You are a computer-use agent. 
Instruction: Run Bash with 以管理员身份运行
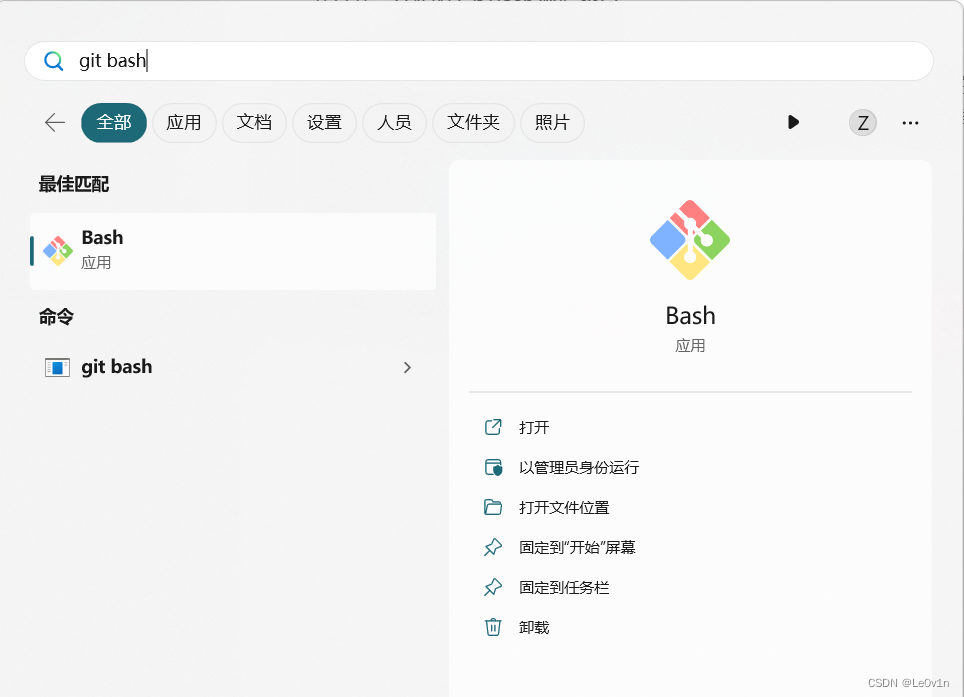(x=579, y=468)
